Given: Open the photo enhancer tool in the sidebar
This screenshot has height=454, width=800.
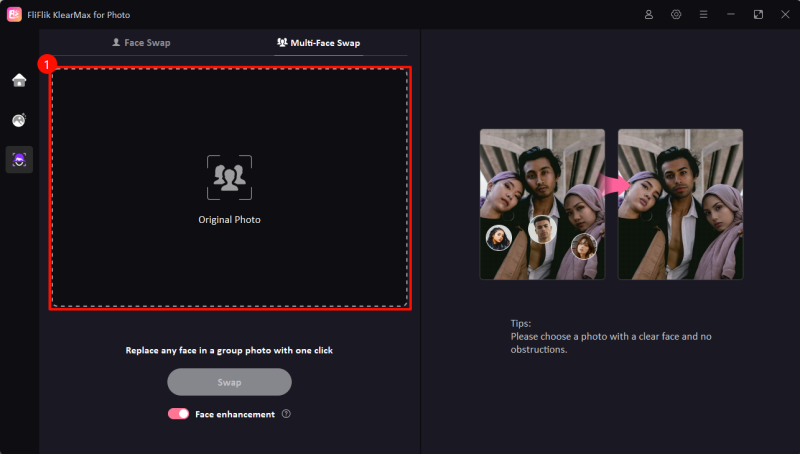Looking at the screenshot, I should [x=19, y=120].
